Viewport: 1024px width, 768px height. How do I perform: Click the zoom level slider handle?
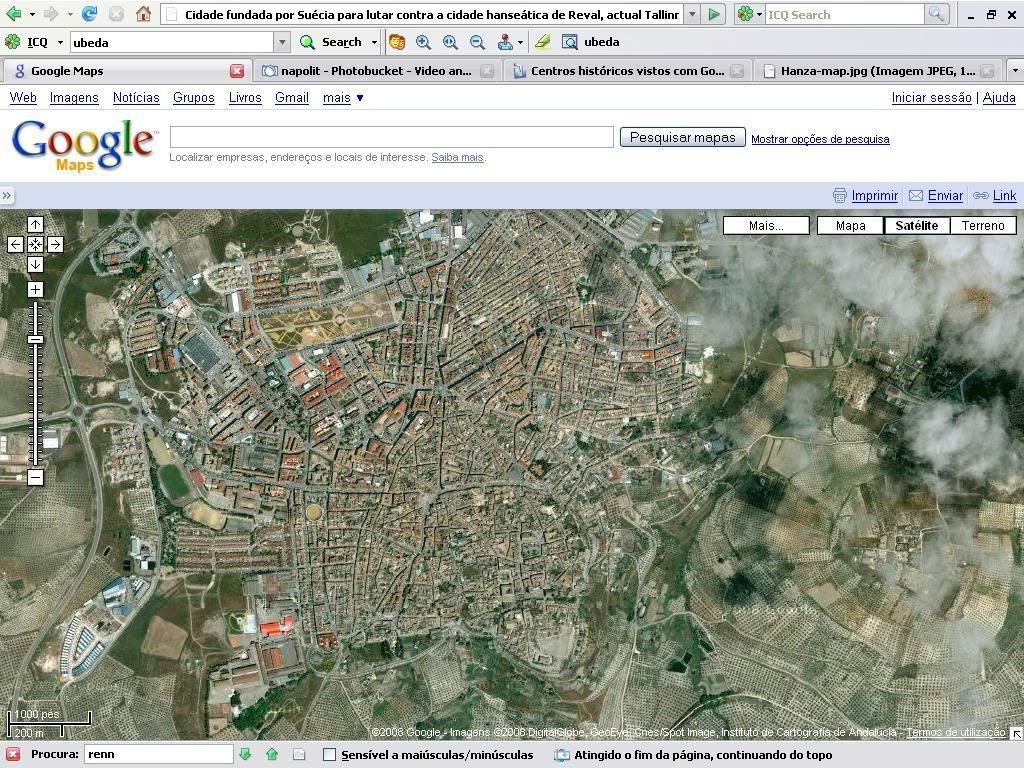pos(35,340)
